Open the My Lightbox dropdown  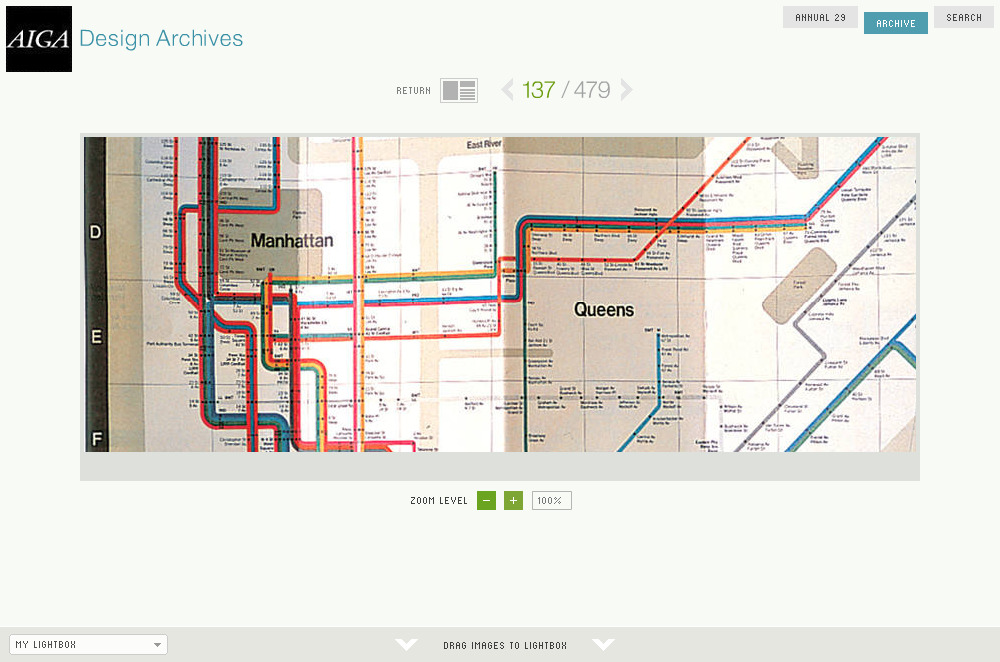(x=89, y=645)
